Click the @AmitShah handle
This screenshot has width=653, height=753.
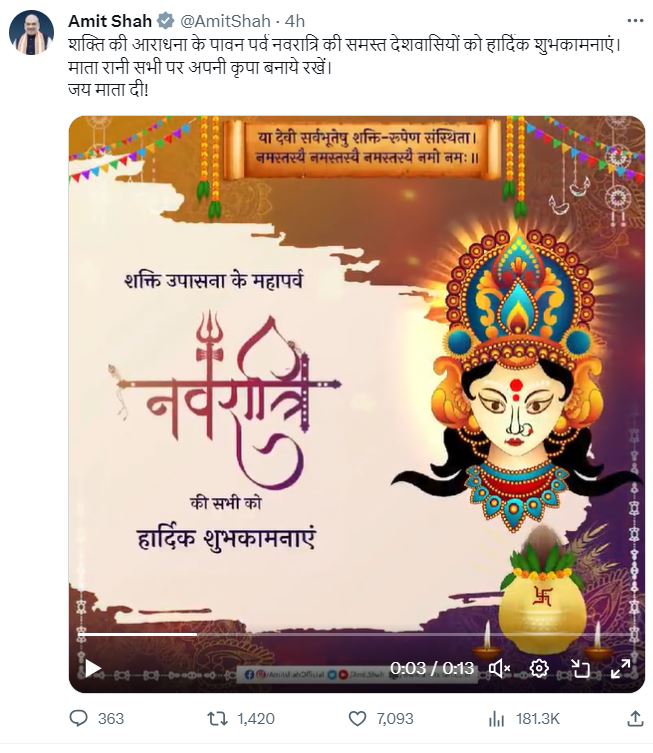[225, 21]
